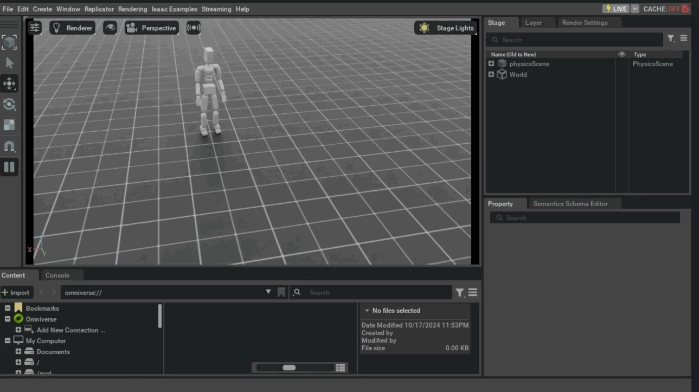This screenshot has height=392, width=699.
Task: Open the Stage panel filter icon
Action: (671, 39)
